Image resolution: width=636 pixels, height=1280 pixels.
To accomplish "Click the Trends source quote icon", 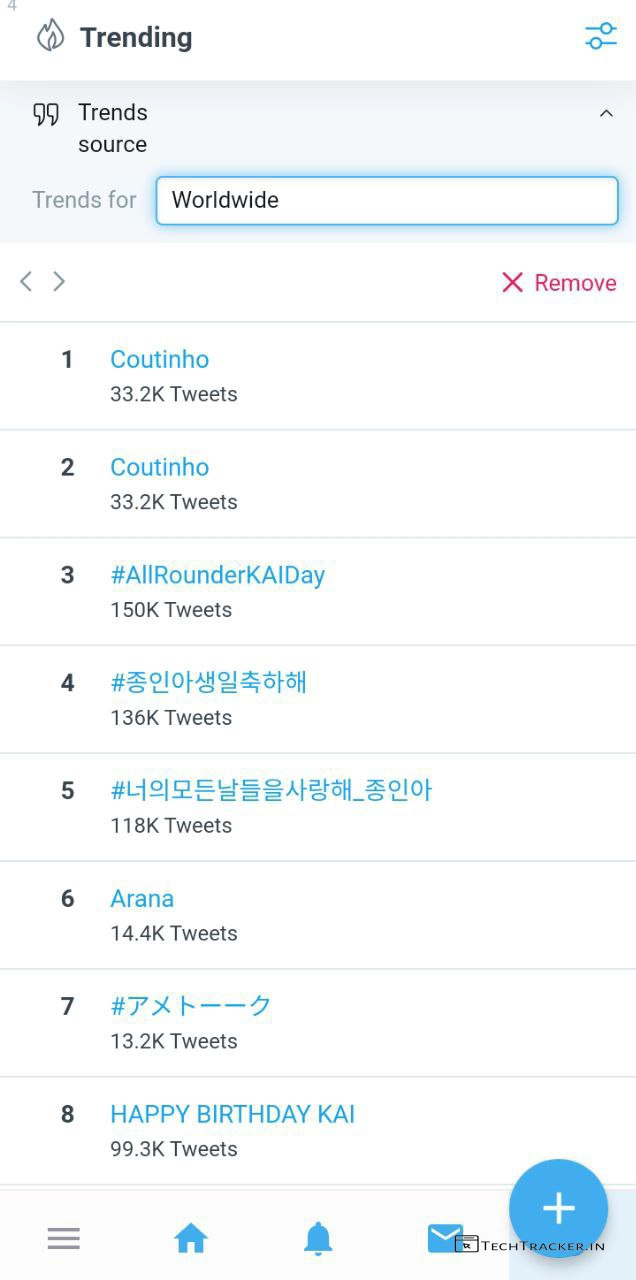I will [x=46, y=114].
